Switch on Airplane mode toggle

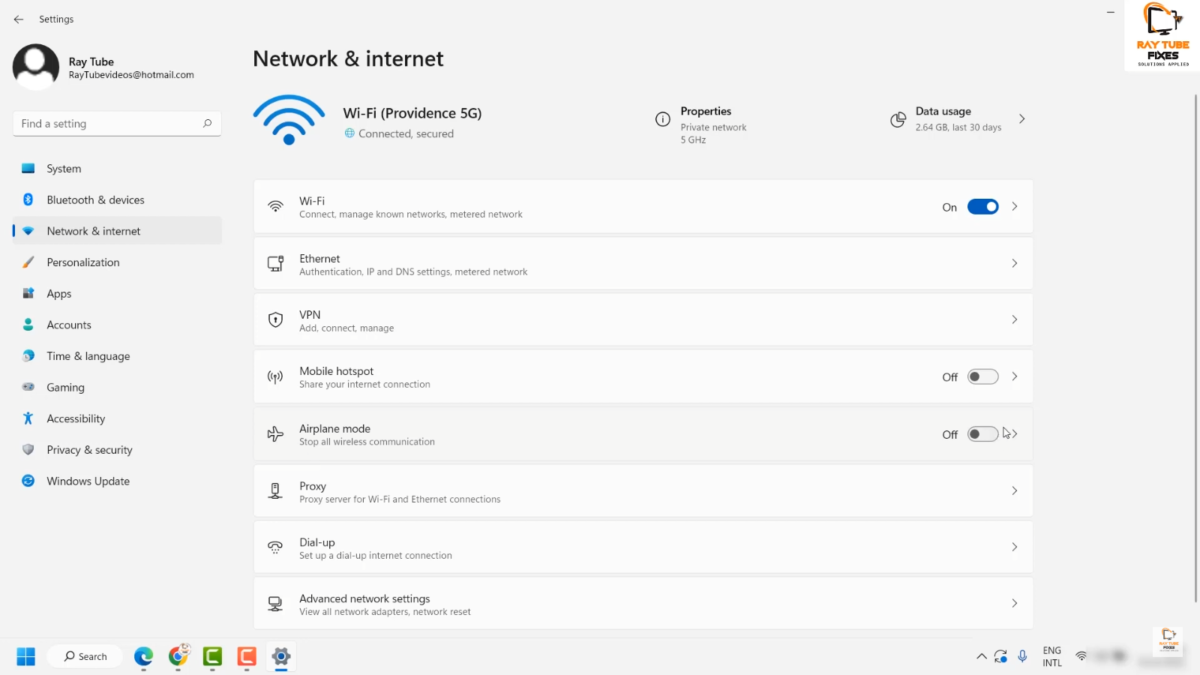(982, 434)
